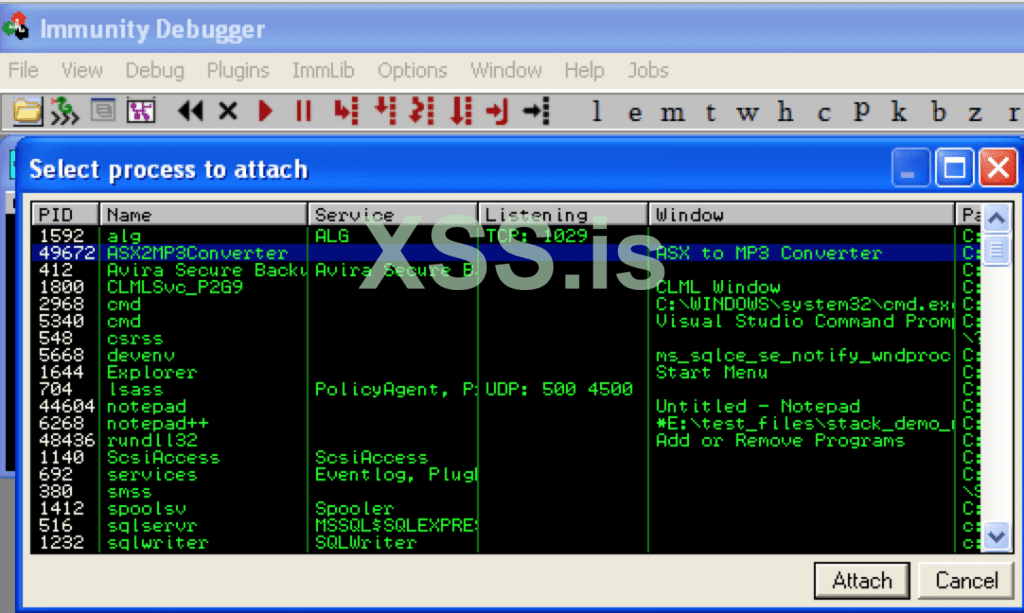Open the Plugins menu
This screenshot has height=613, width=1024.
(238, 70)
